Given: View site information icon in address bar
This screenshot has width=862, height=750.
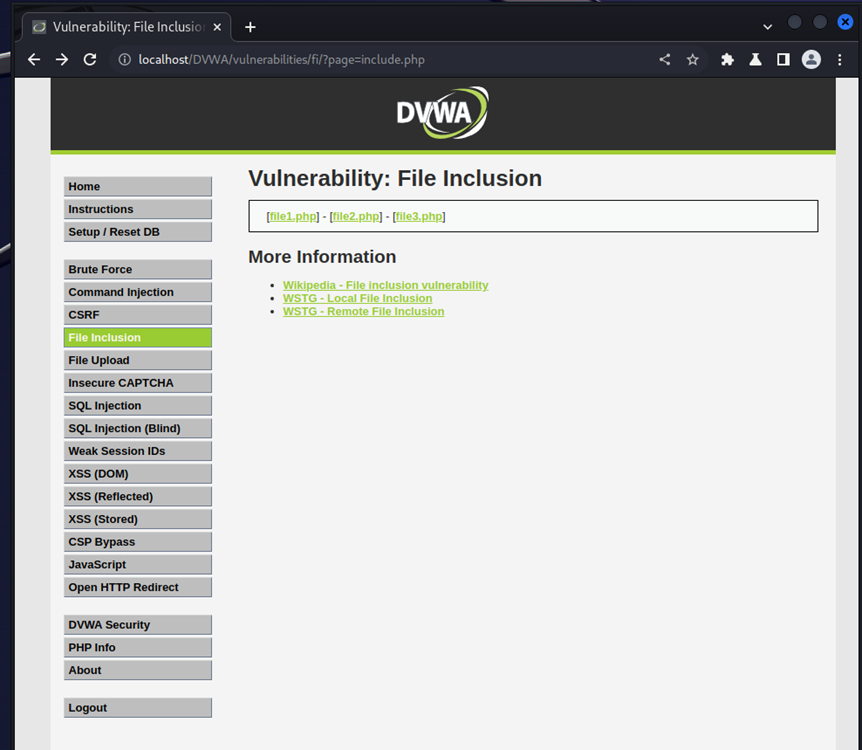Looking at the screenshot, I should pyautogui.click(x=125, y=59).
